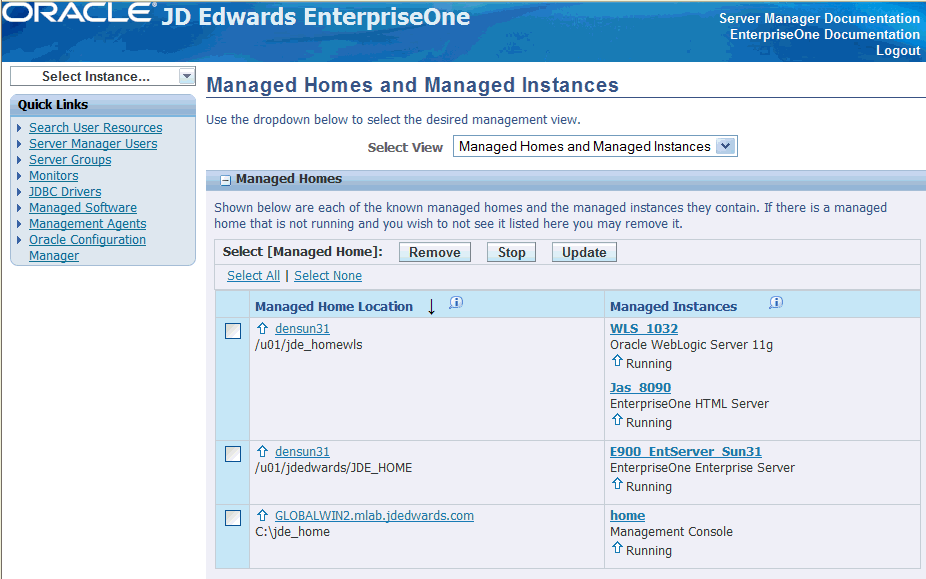Open Server Manager Users quick link
Screen dimensions: 926x579
pos(93,144)
